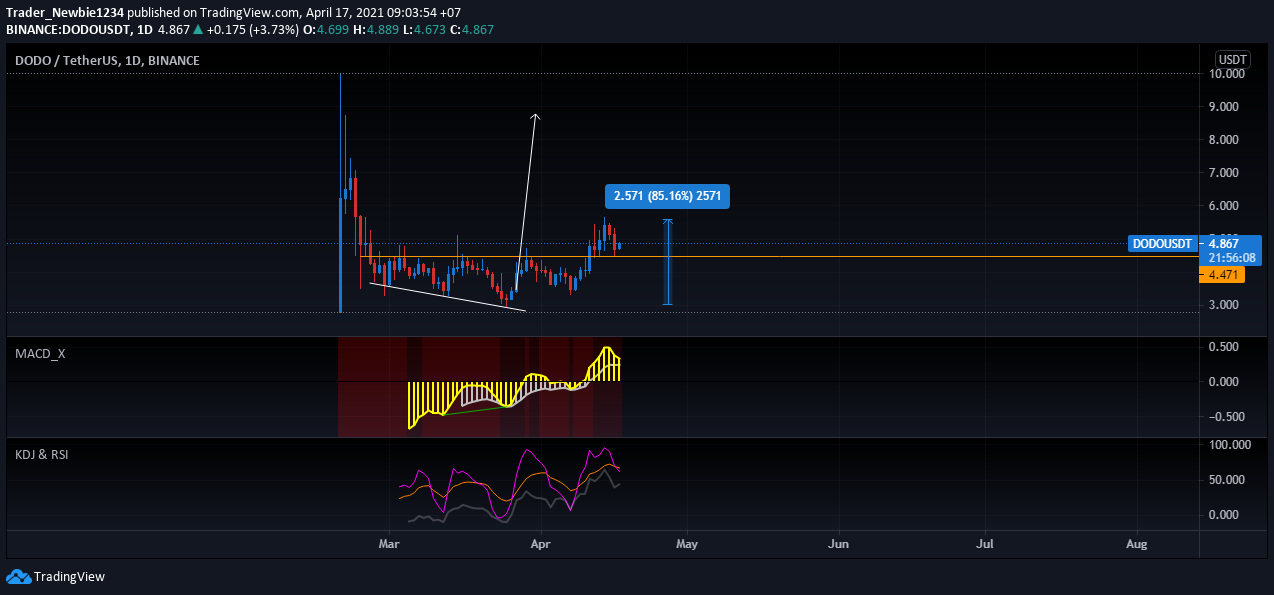The image size is (1274, 595).
Task: Click the Apr label on the time axis
Action: 541,545
